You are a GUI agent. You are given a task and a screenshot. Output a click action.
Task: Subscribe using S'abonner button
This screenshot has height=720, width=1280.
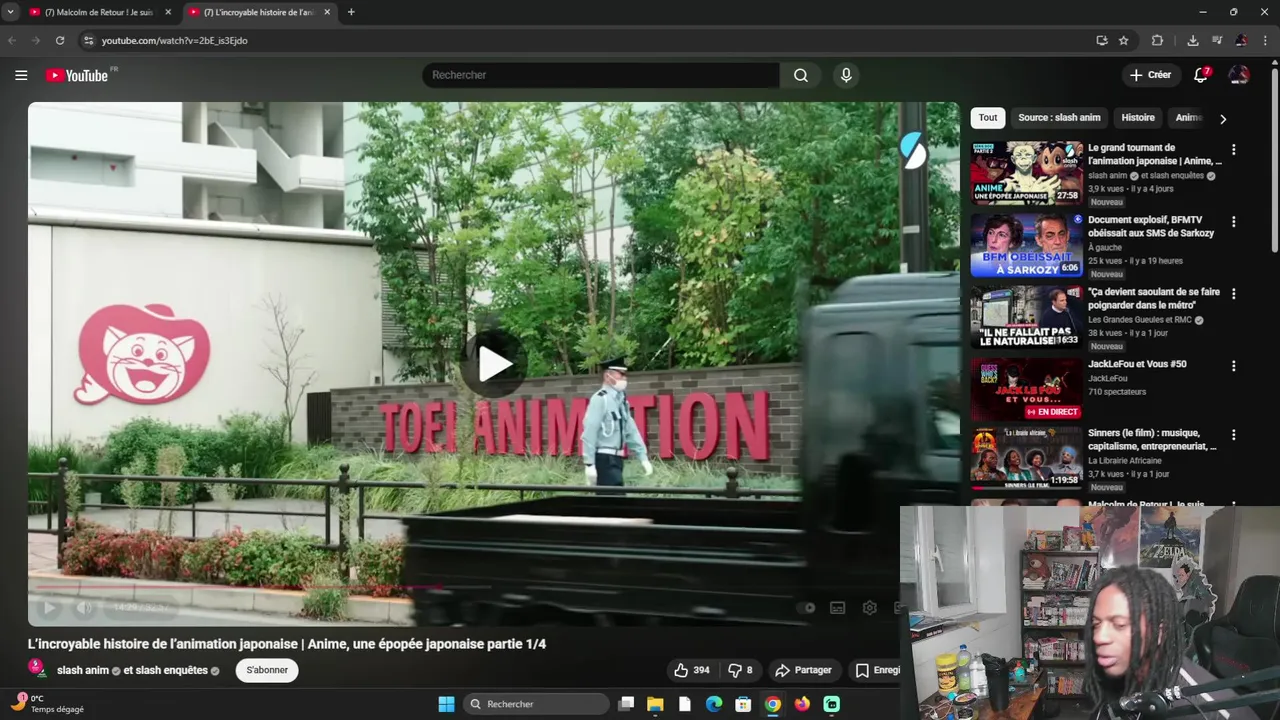point(267,670)
